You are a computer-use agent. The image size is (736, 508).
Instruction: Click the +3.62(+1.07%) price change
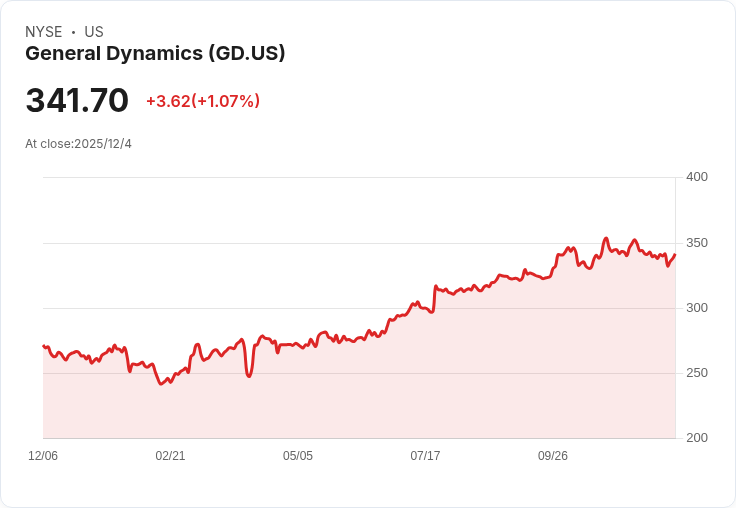(203, 101)
